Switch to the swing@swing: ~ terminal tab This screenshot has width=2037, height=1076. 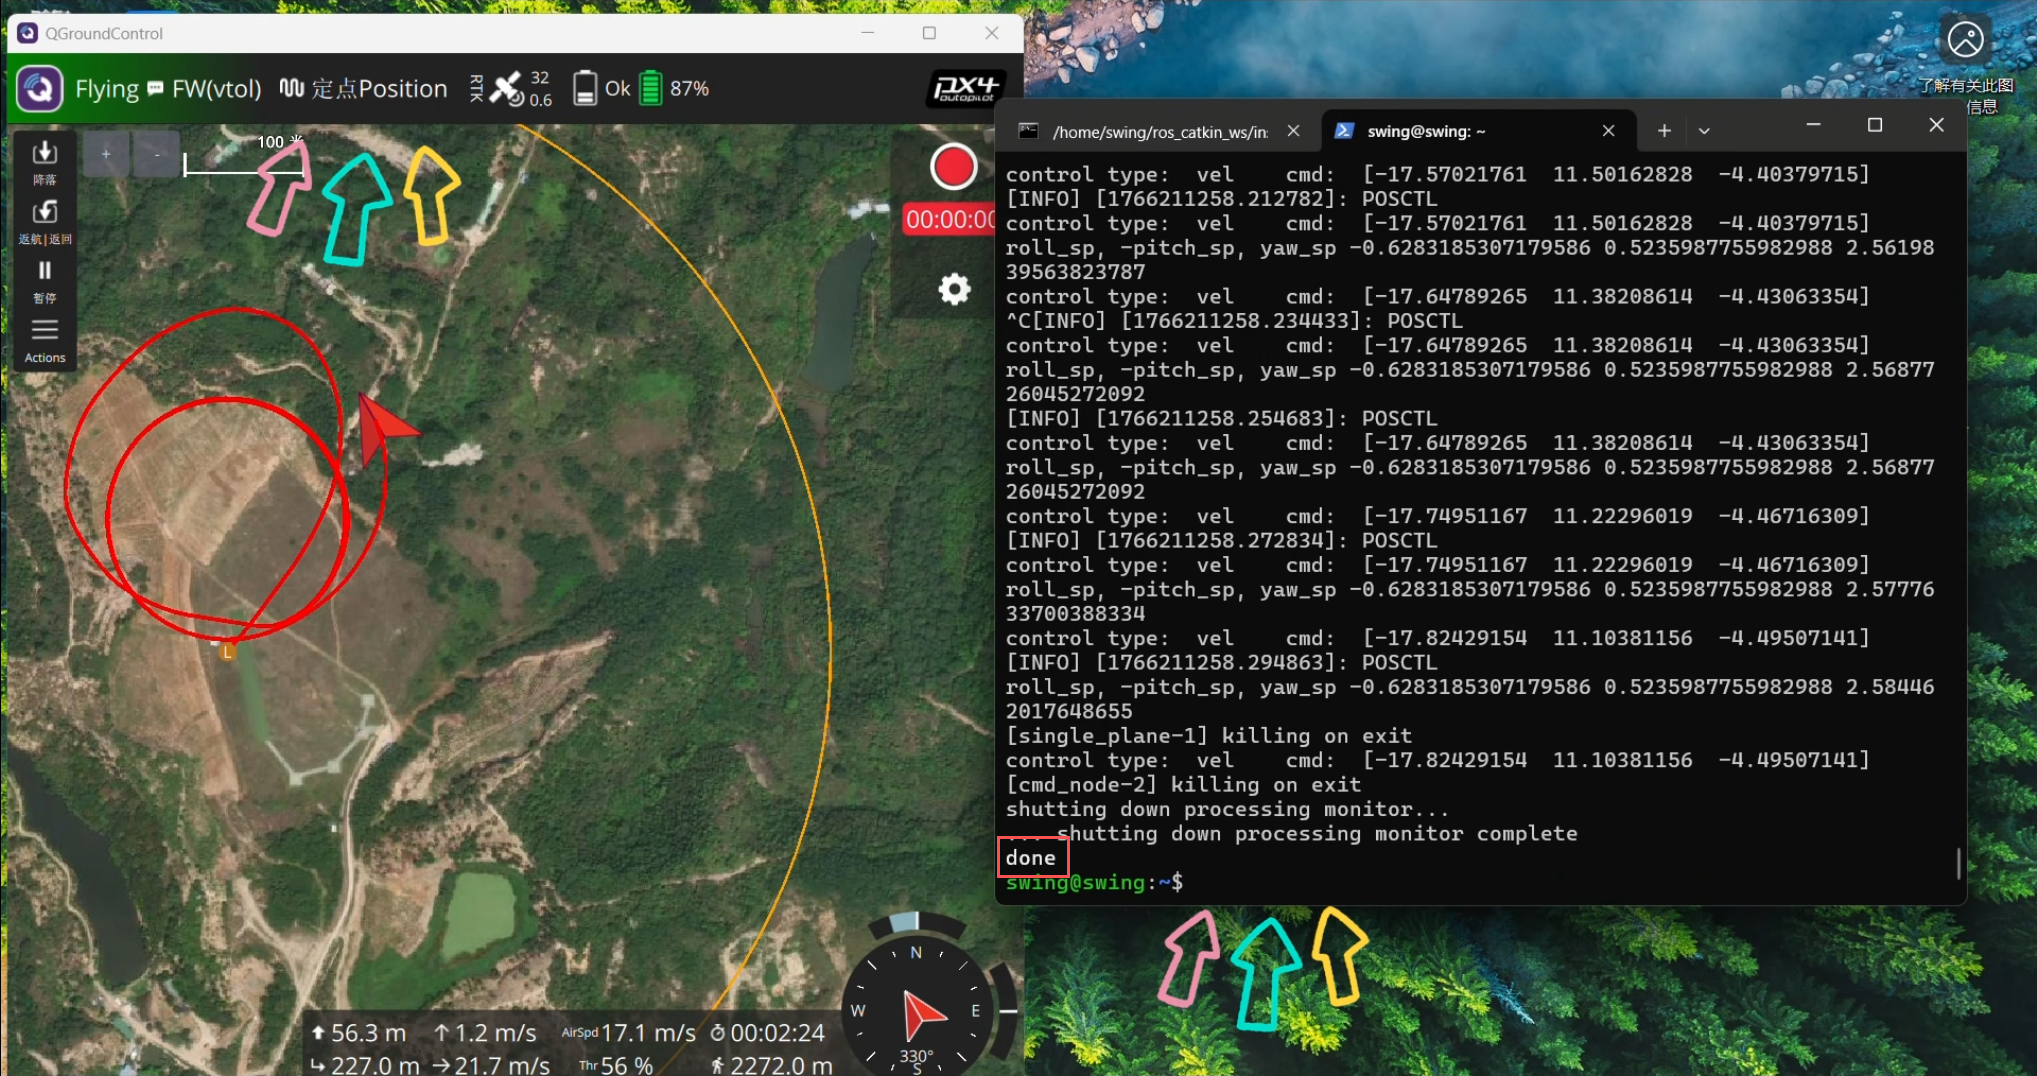[x=1478, y=131]
